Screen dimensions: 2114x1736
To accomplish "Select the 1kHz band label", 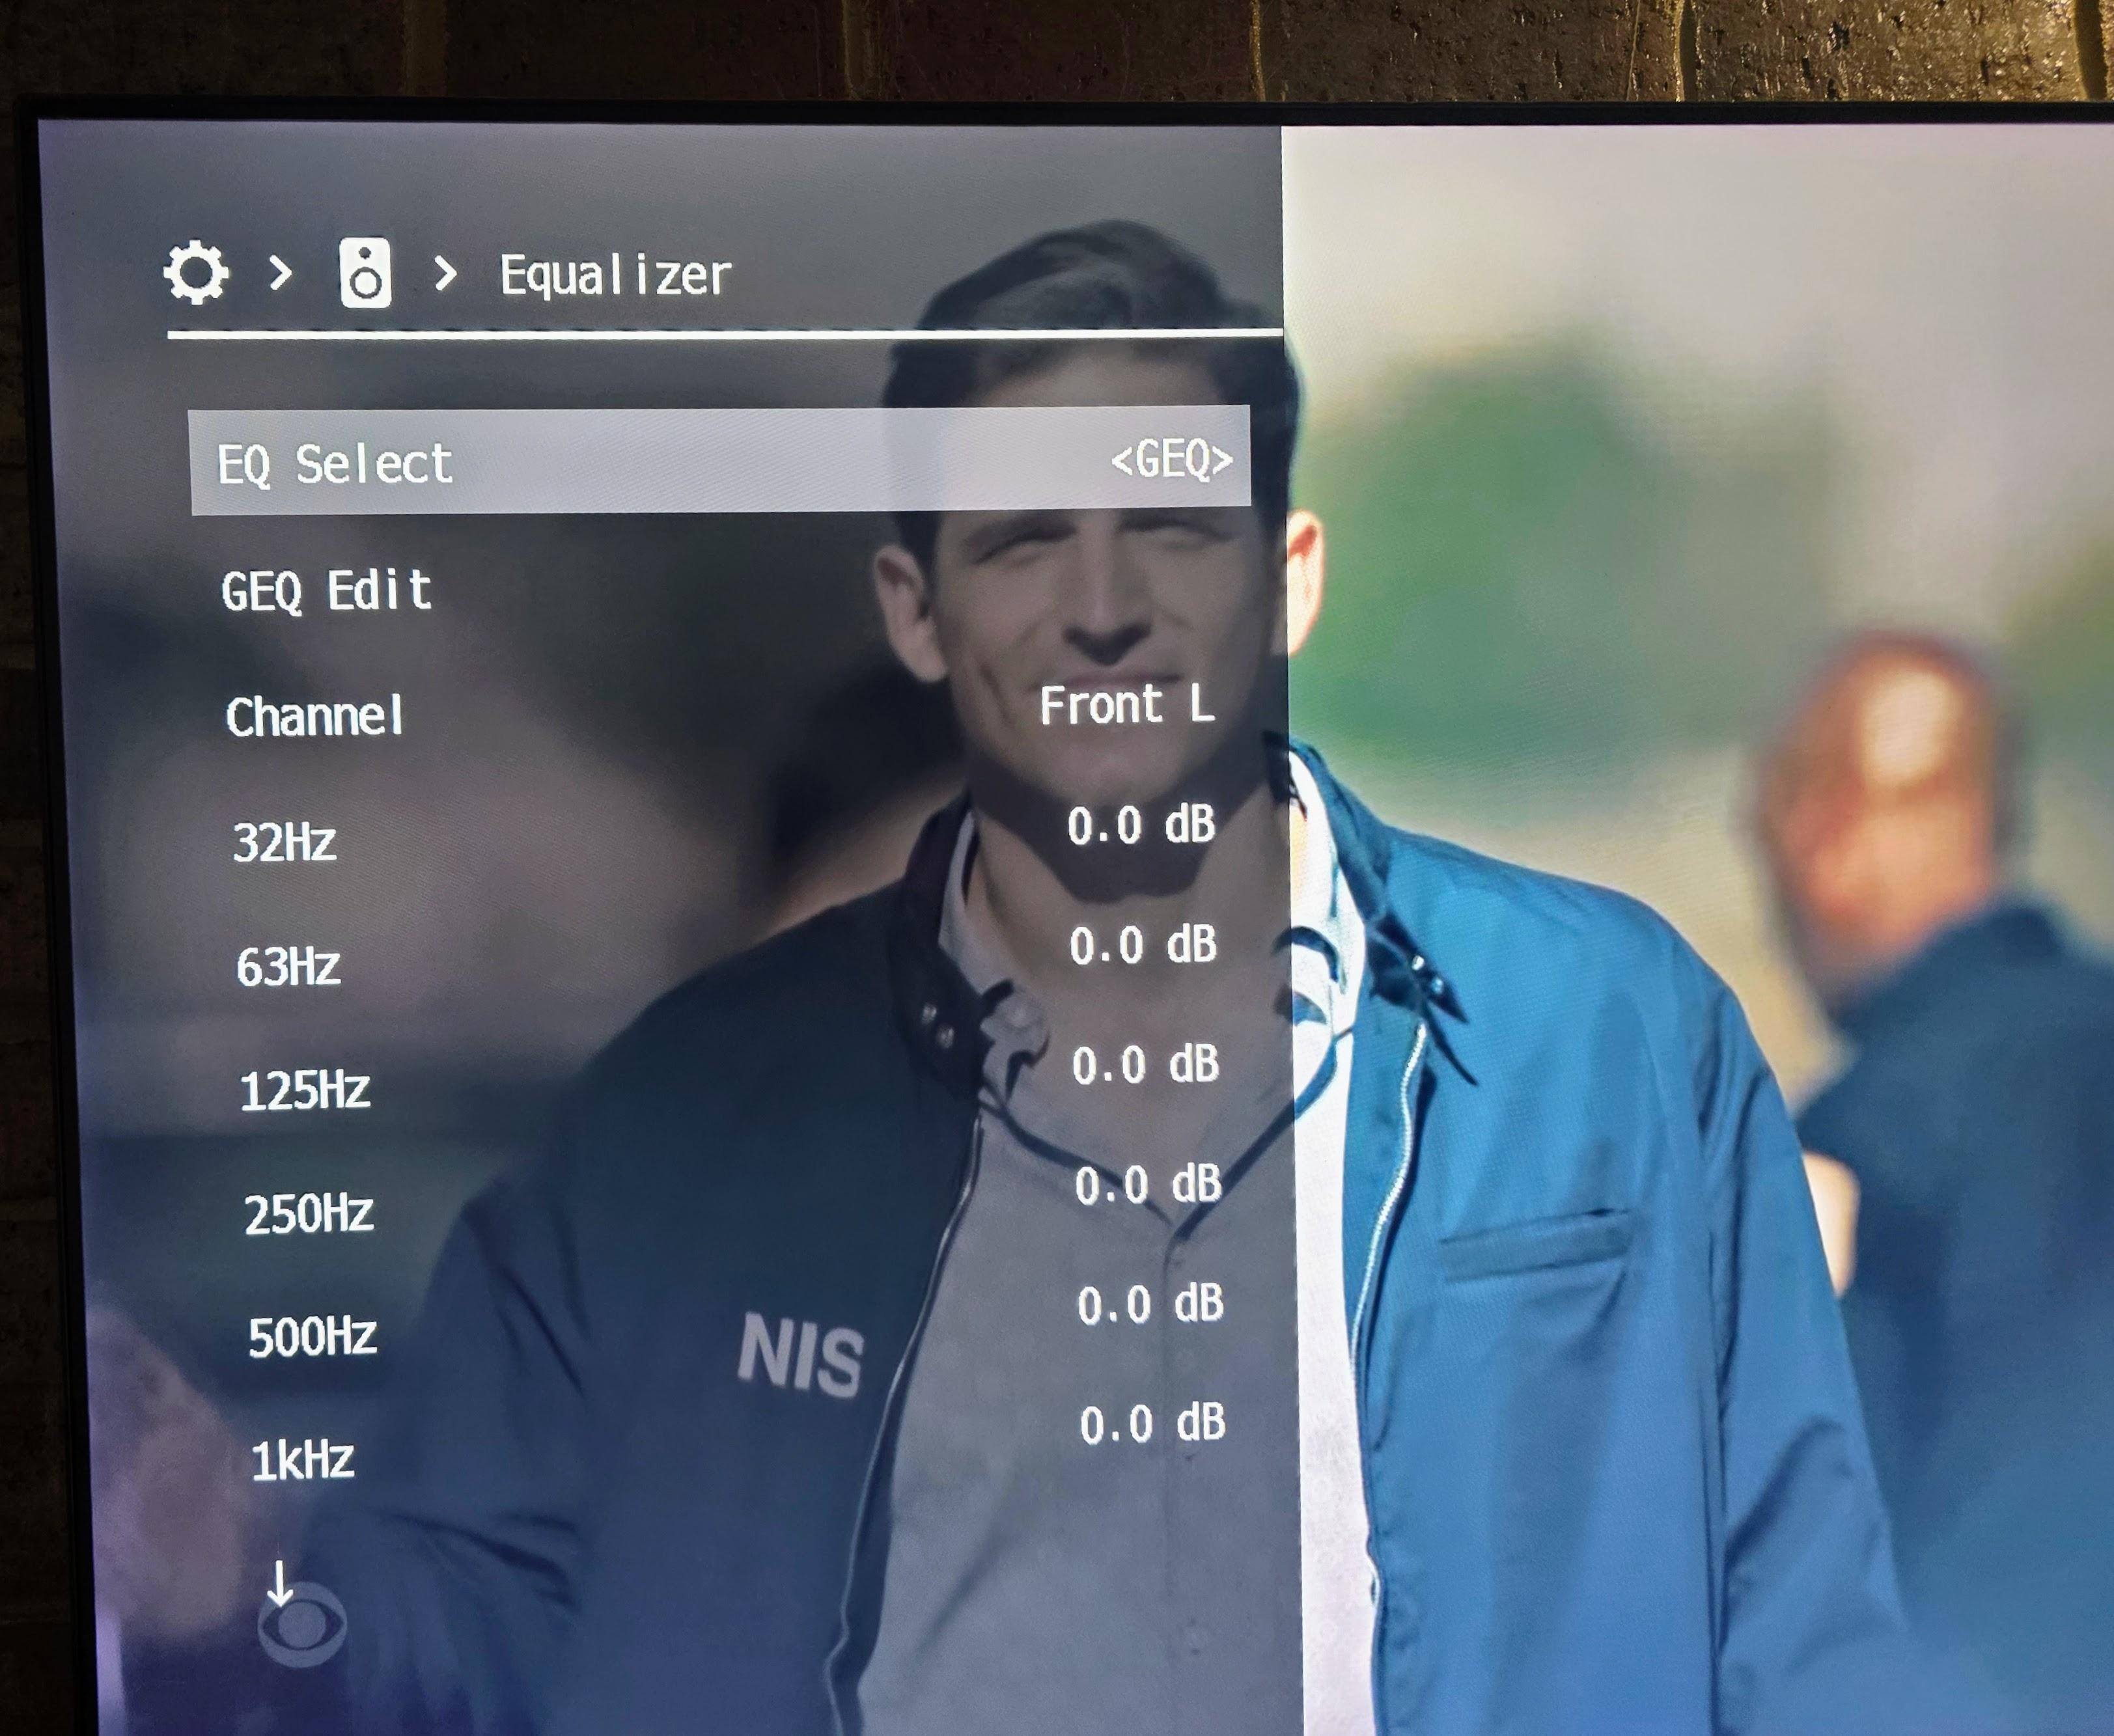I will [x=303, y=1460].
